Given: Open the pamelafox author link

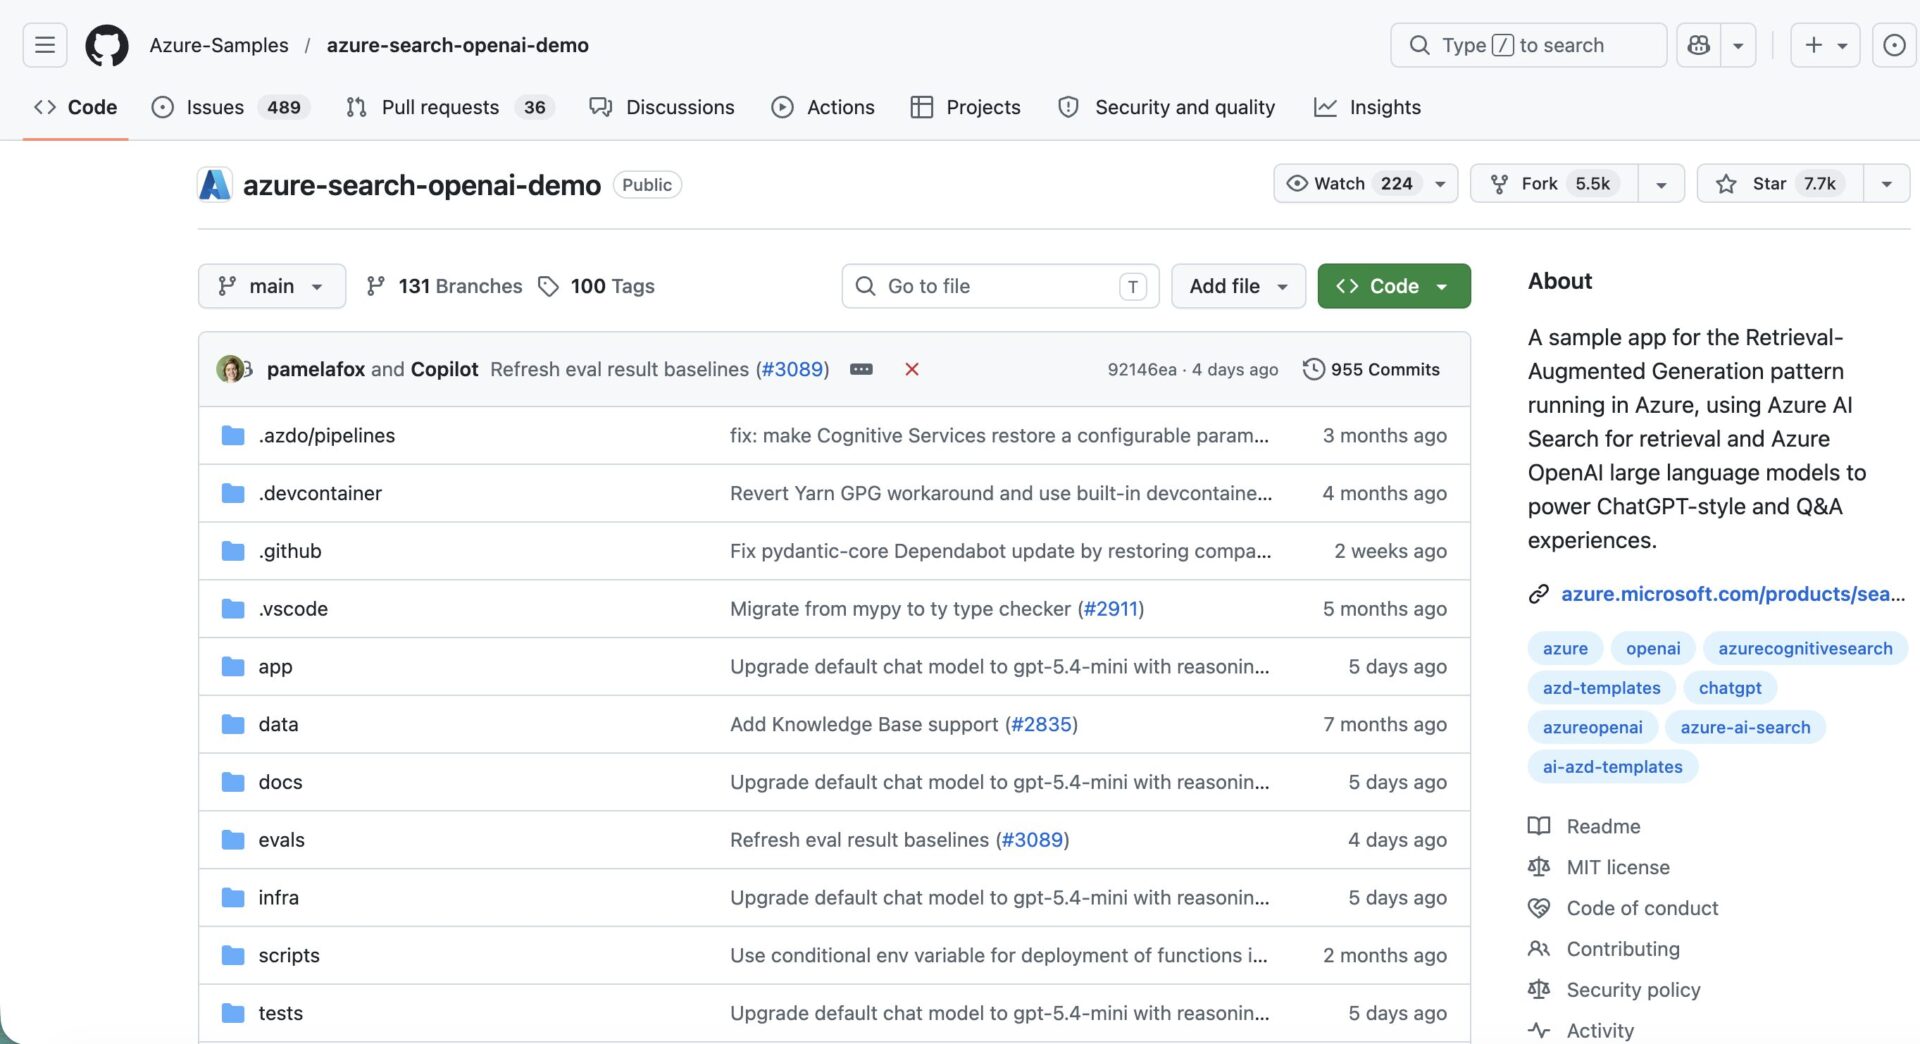Looking at the screenshot, I should tap(316, 369).
